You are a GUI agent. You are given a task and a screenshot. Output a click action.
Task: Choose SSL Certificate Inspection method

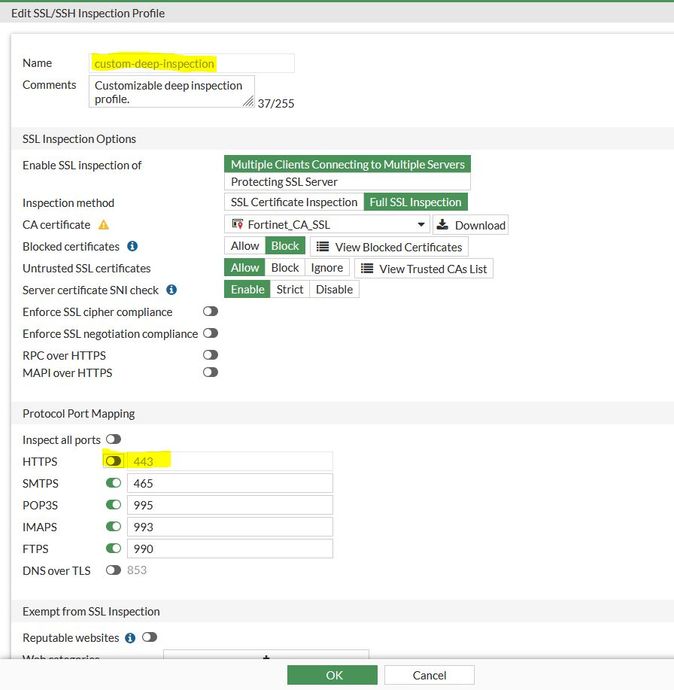click(294, 202)
